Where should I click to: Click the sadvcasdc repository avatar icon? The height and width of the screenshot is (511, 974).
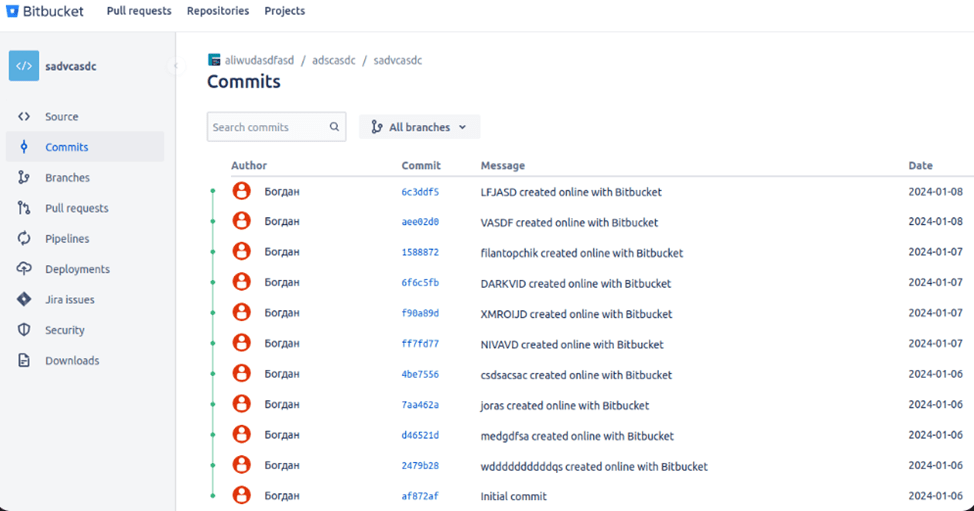pos(24,66)
